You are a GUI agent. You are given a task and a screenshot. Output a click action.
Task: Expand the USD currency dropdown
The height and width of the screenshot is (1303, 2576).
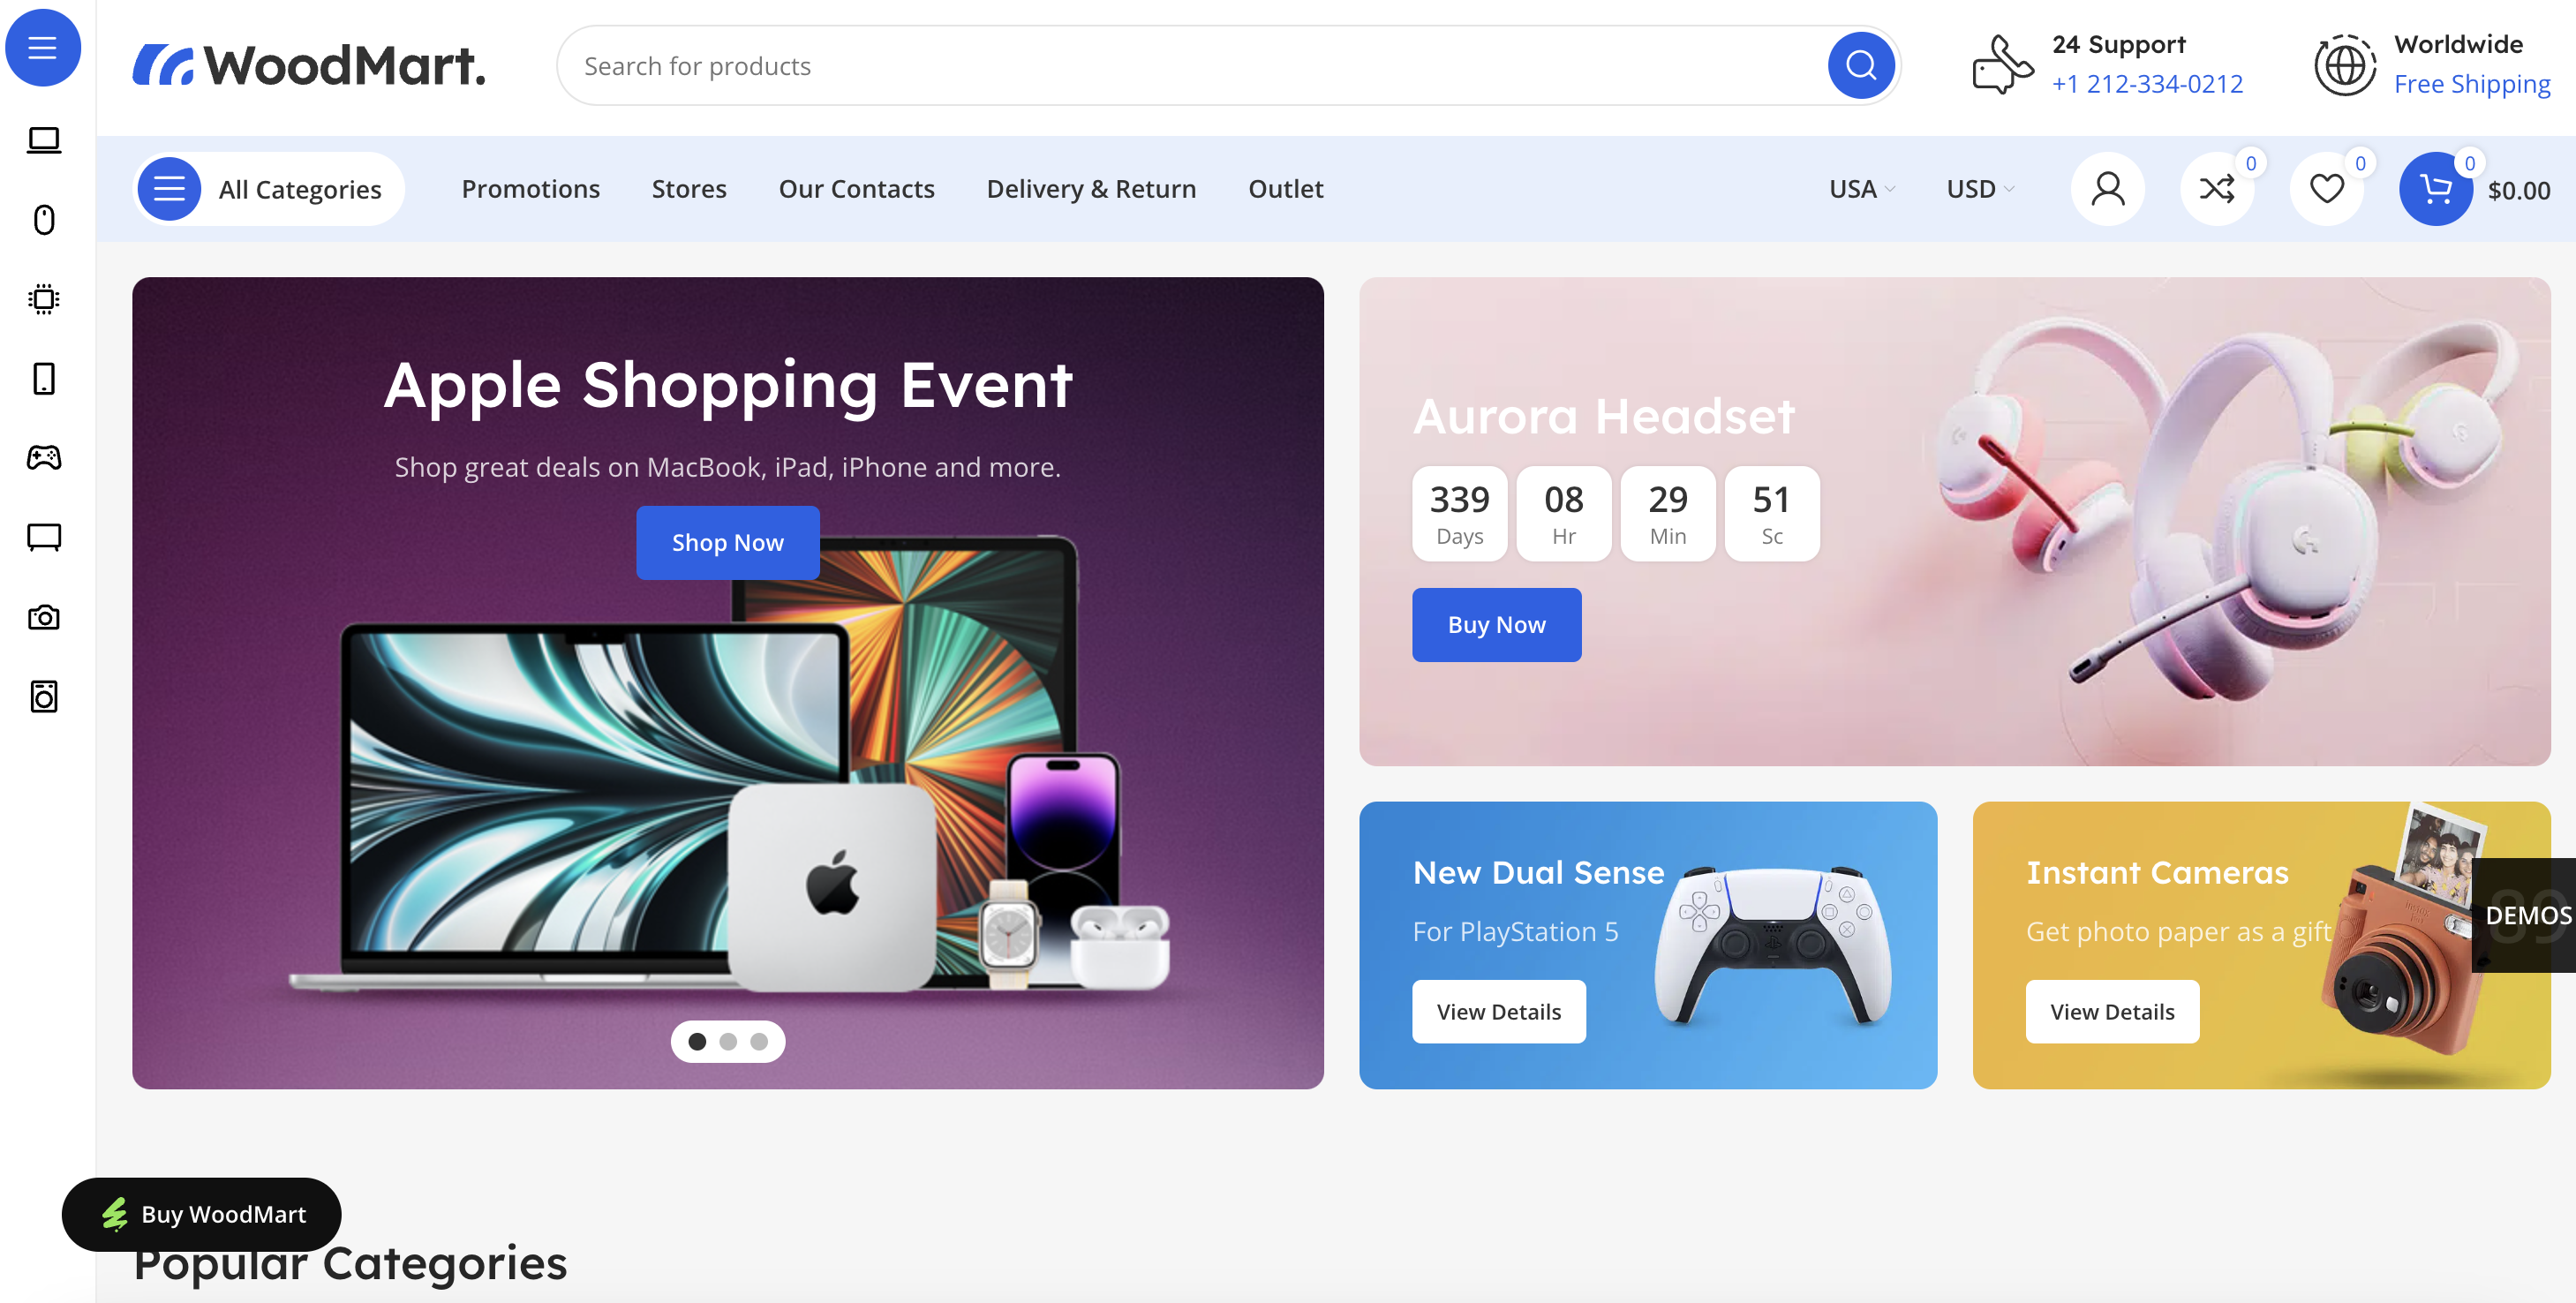pos(1980,189)
